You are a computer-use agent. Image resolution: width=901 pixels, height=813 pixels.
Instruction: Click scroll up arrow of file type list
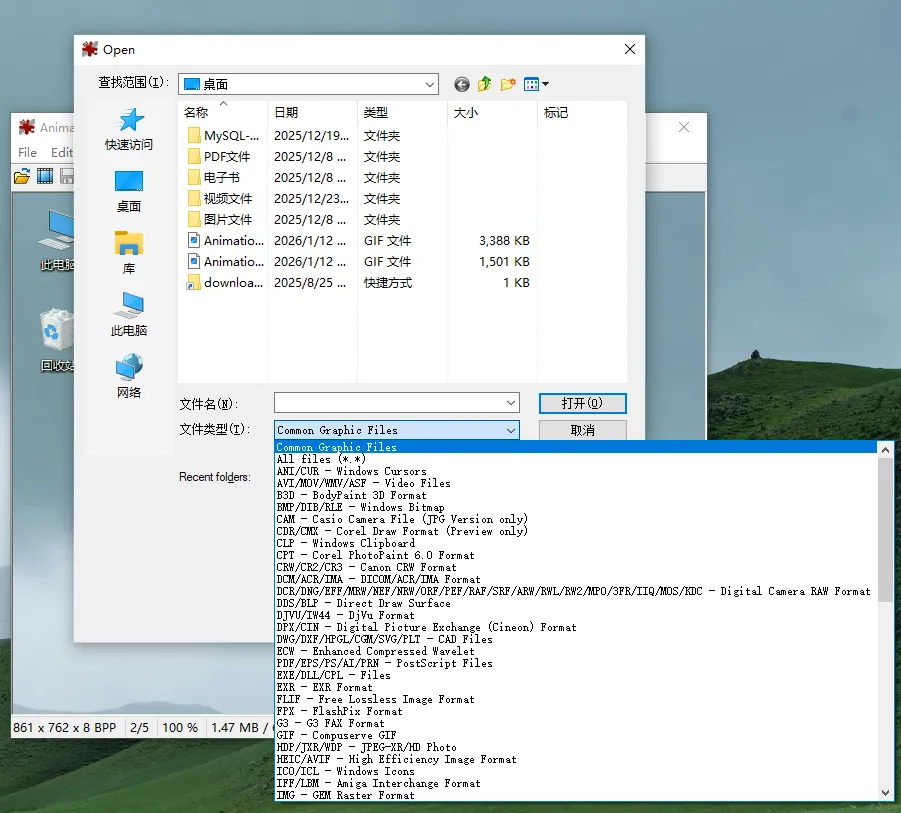click(885, 450)
